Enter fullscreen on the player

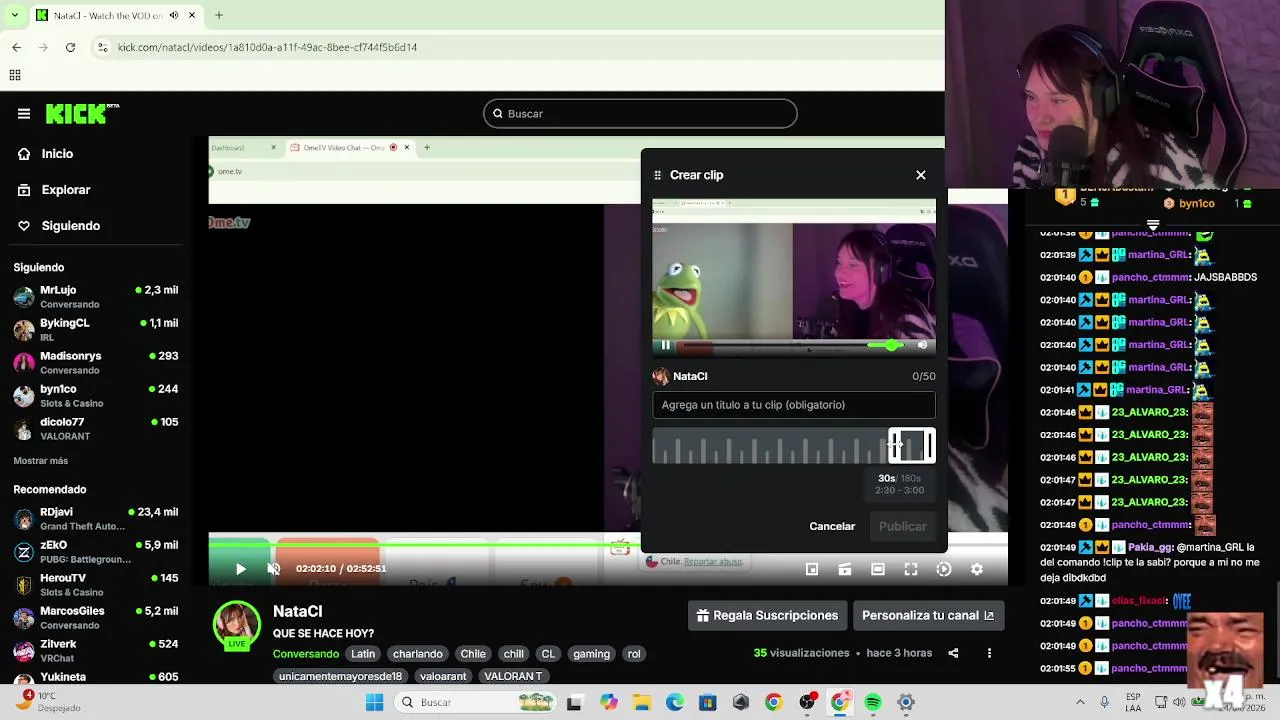[x=911, y=569]
